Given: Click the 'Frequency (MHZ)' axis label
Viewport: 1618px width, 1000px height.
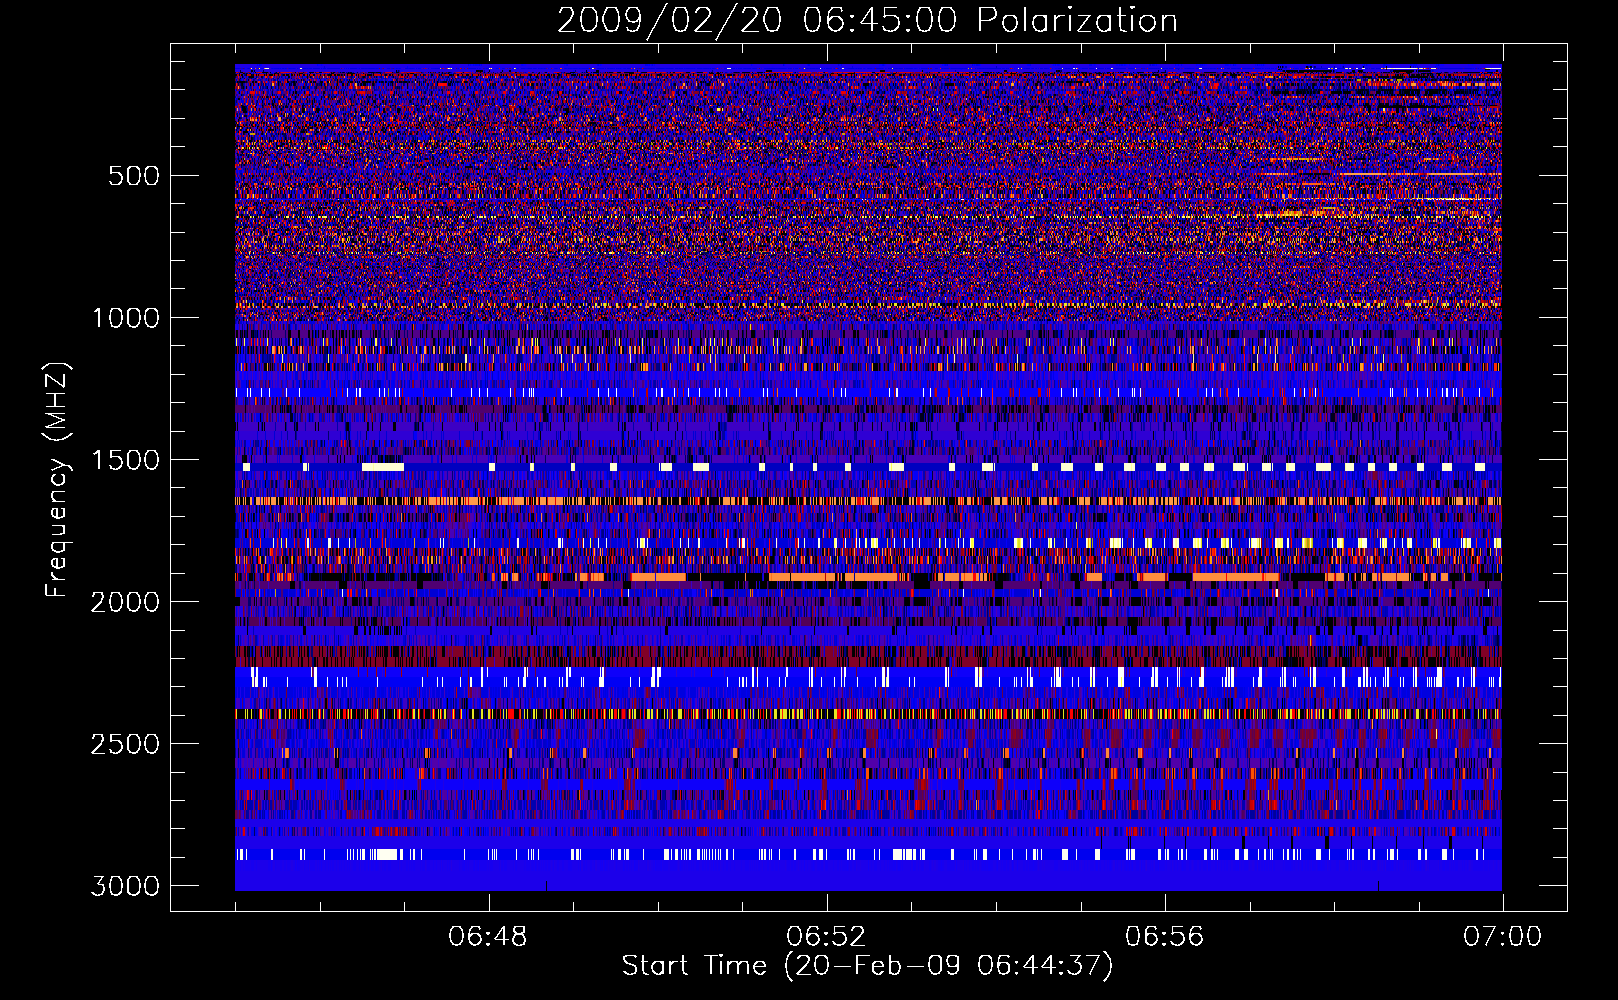Looking at the screenshot, I should pos(57,480).
